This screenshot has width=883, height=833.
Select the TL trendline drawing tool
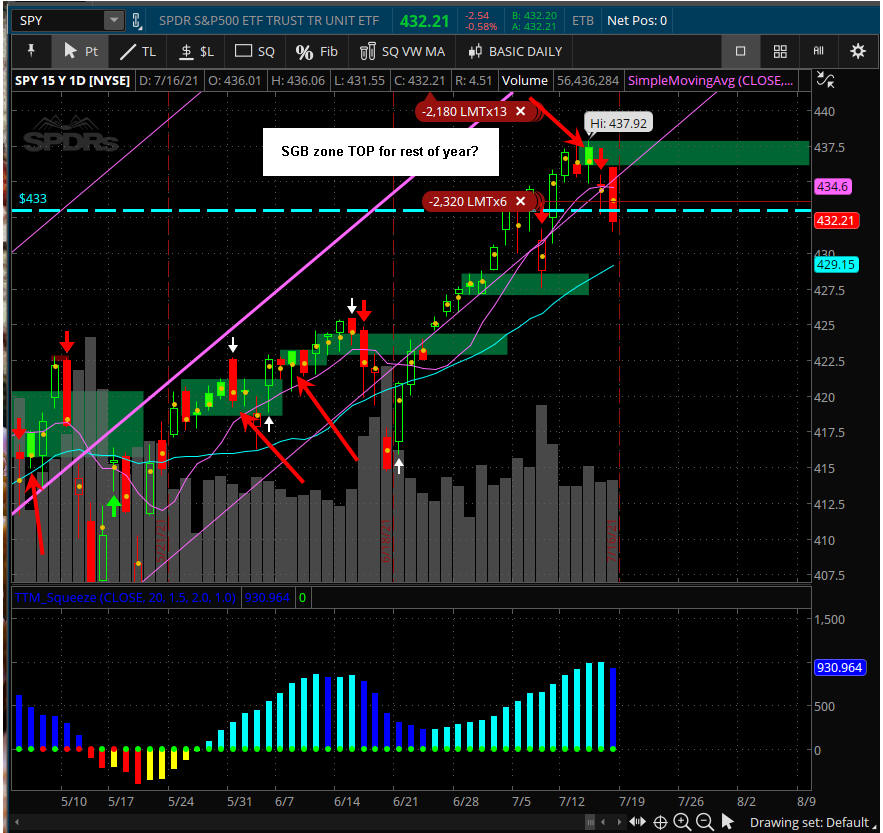pos(138,51)
